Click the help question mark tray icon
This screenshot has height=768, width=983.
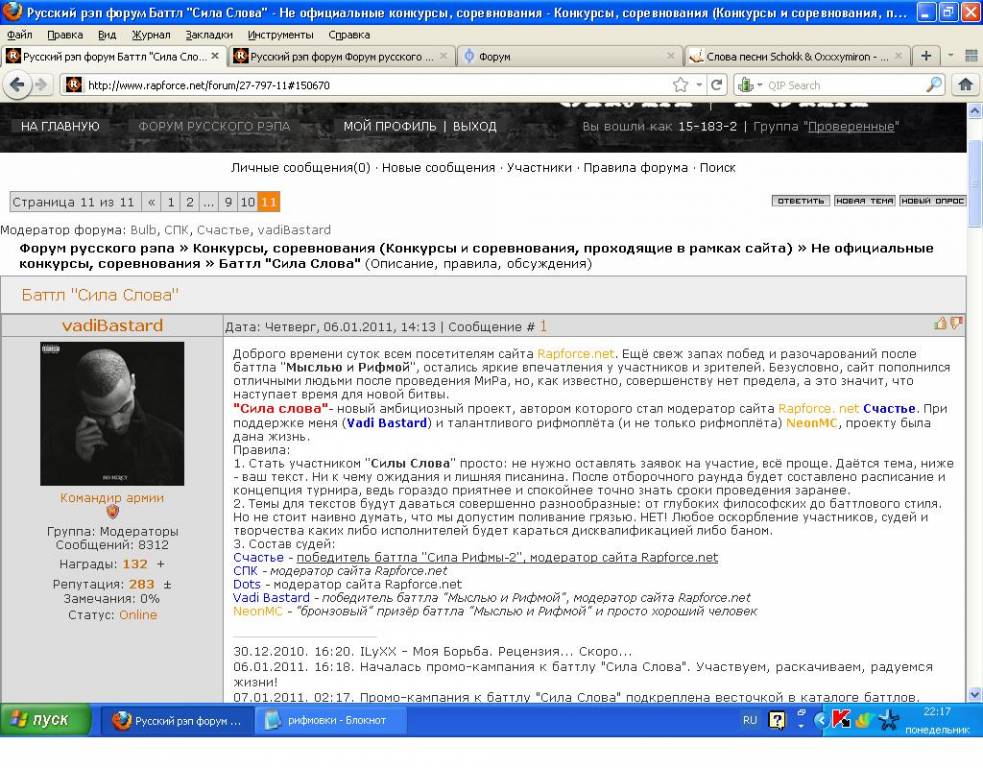coord(777,720)
